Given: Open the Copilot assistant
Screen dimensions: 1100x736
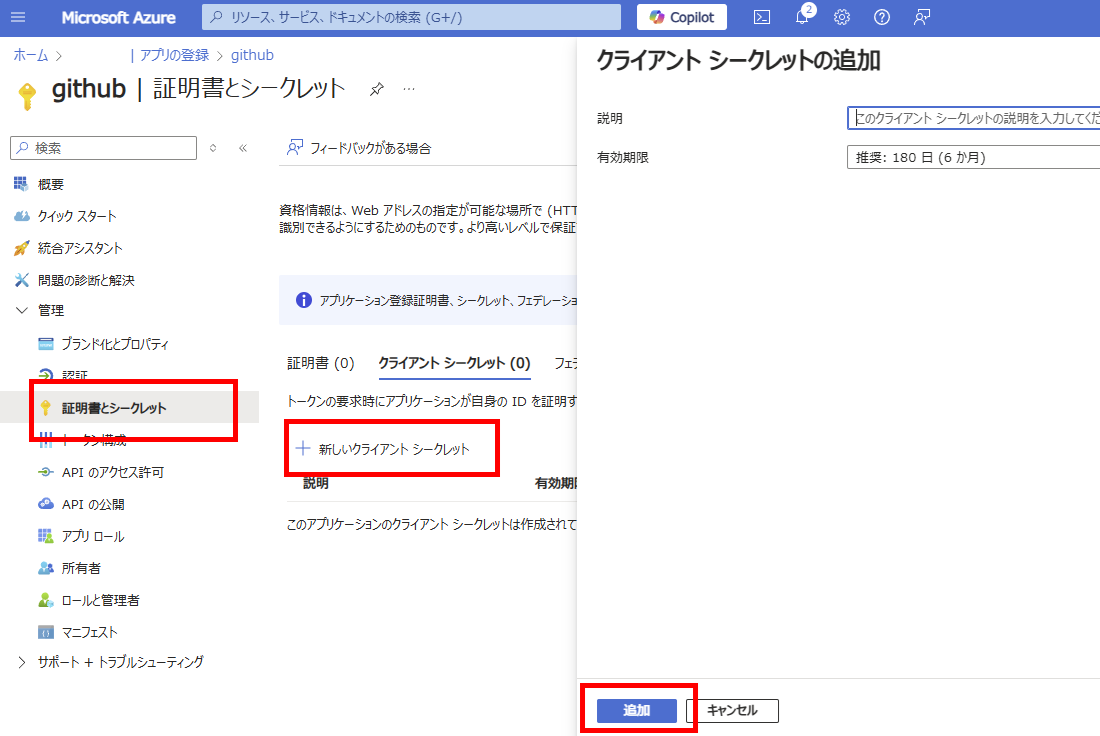Looking at the screenshot, I should pos(681,17).
